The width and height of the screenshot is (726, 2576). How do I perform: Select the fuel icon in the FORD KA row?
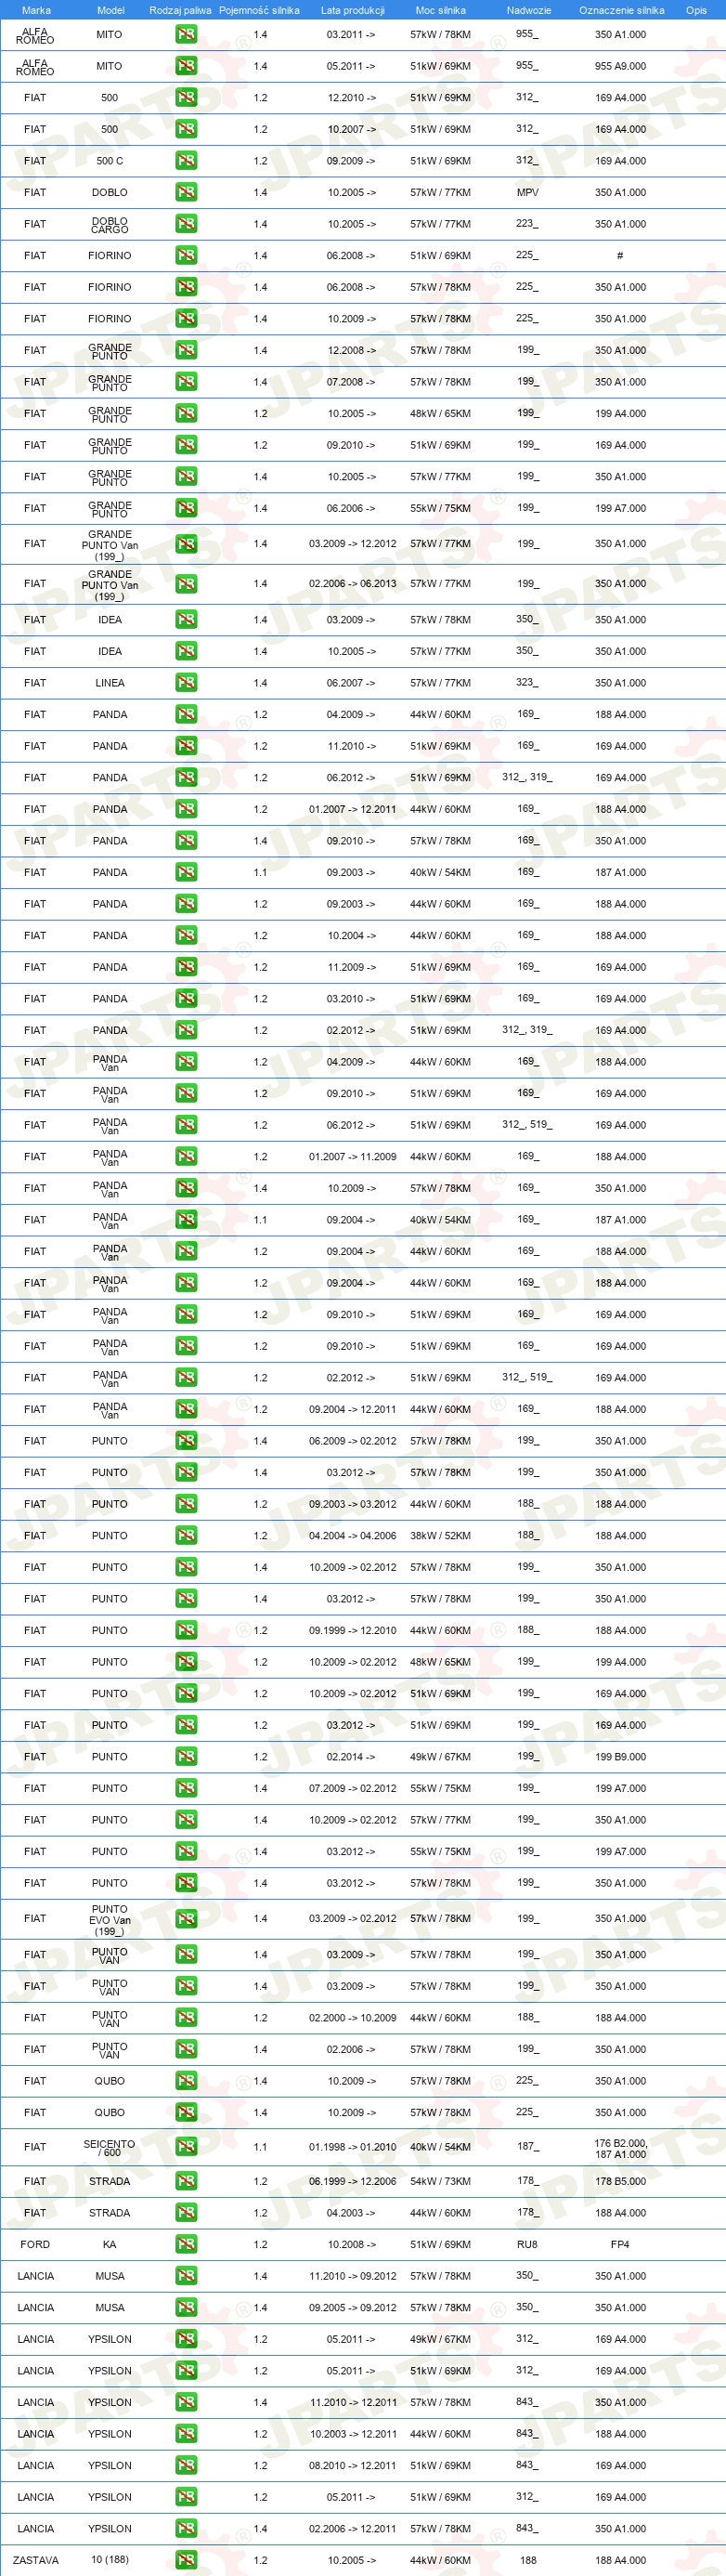[186, 2245]
